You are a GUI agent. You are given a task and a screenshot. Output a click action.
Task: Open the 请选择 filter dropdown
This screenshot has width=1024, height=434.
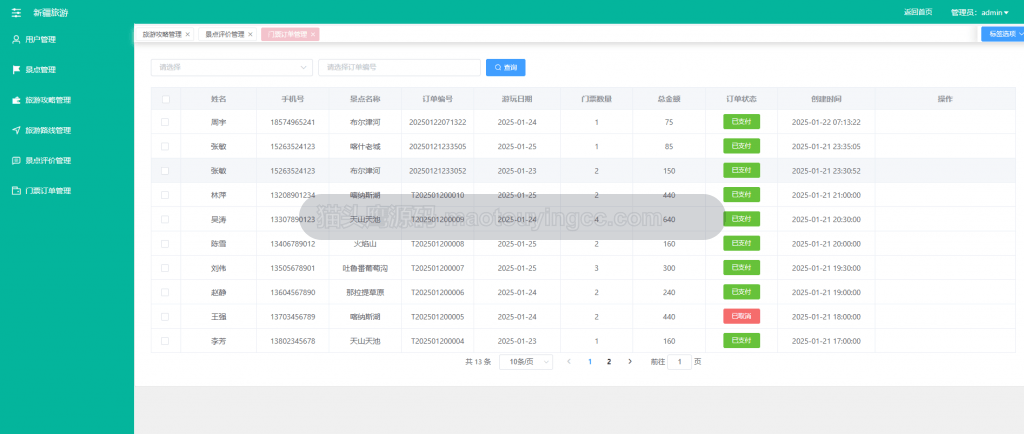[x=232, y=67]
